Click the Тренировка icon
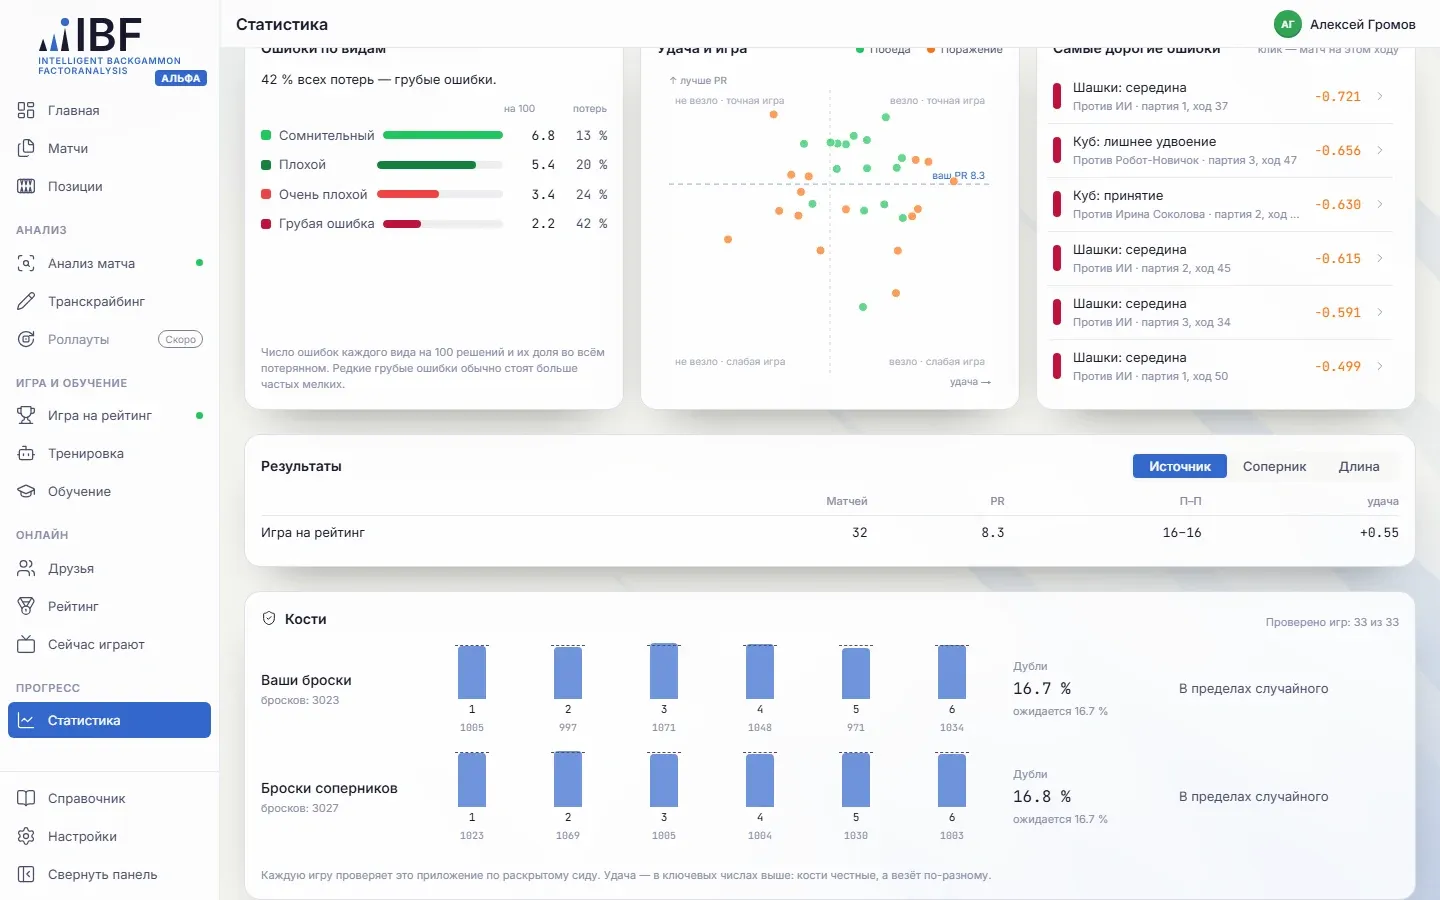Image resolution: width=1440 pixels, height=900 pixels. [x=26, y=453]
